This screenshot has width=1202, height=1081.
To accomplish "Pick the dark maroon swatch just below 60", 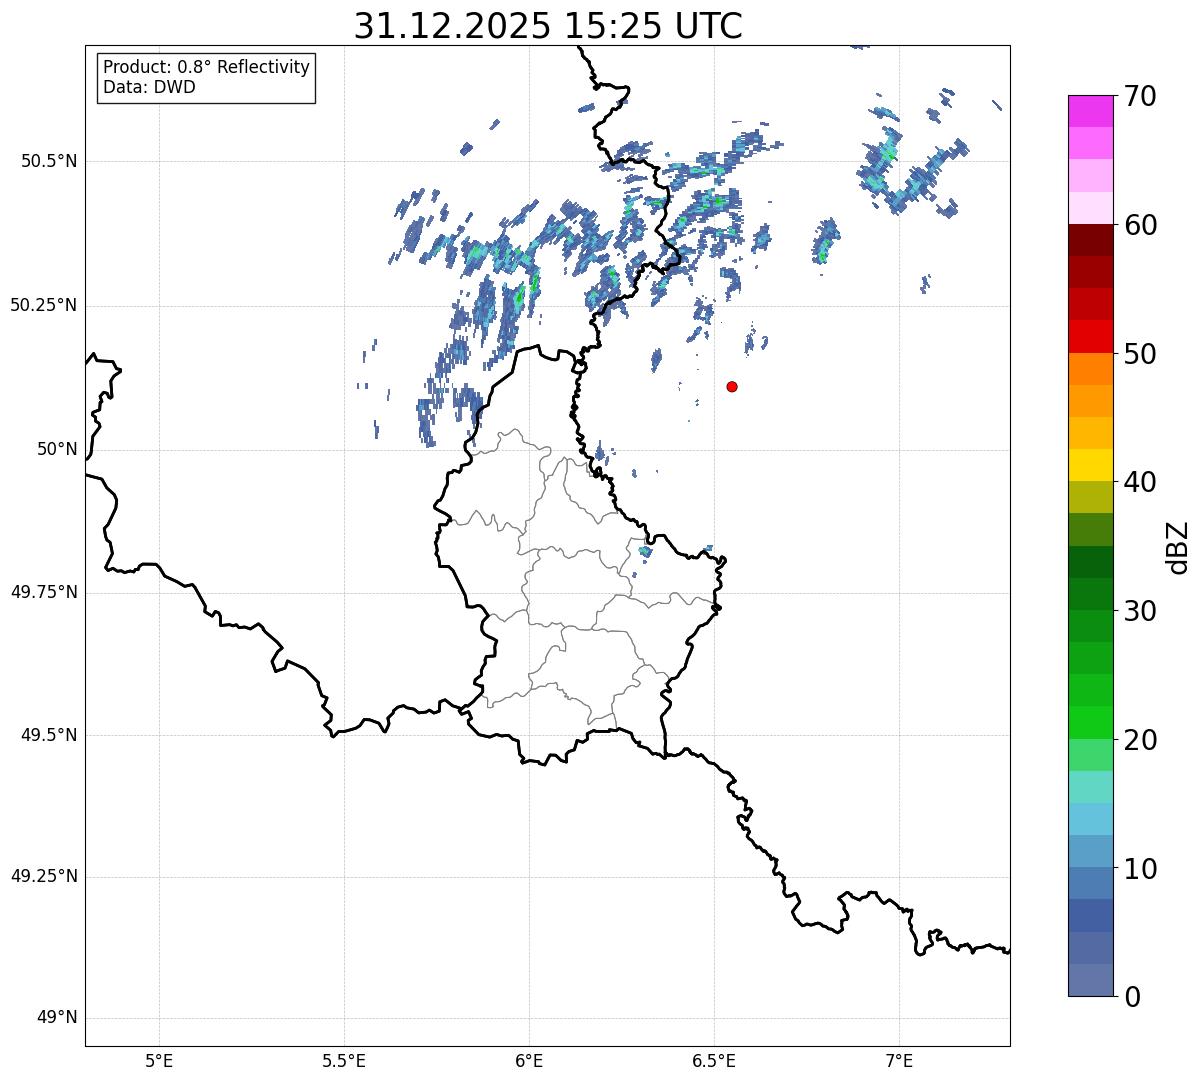I will pos(1090,240).
